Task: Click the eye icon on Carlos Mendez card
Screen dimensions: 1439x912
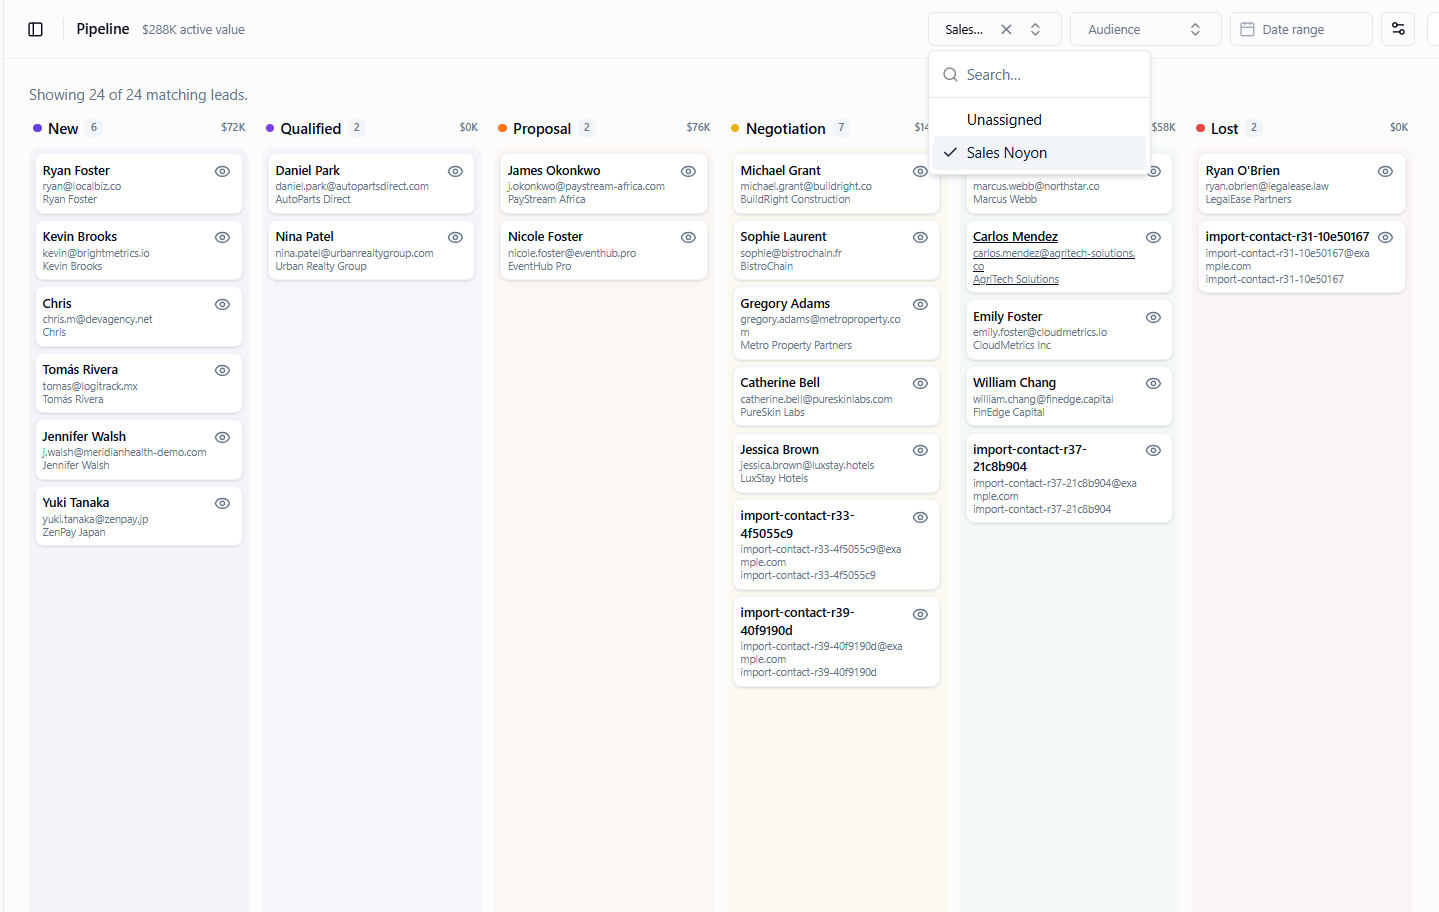Action: (x=1153, y=238)
